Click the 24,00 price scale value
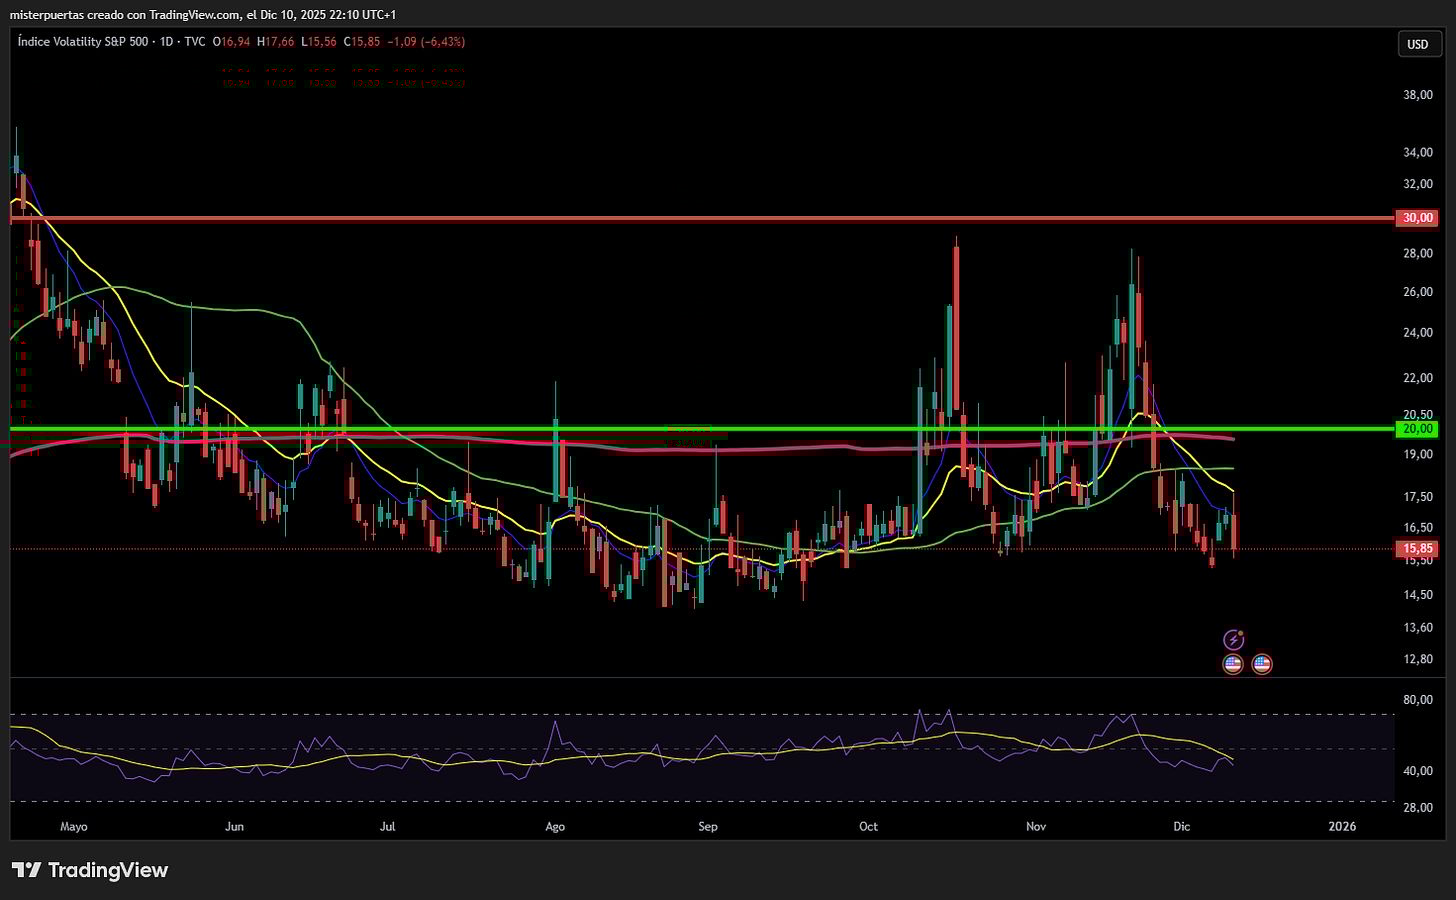 point(1418,333)
